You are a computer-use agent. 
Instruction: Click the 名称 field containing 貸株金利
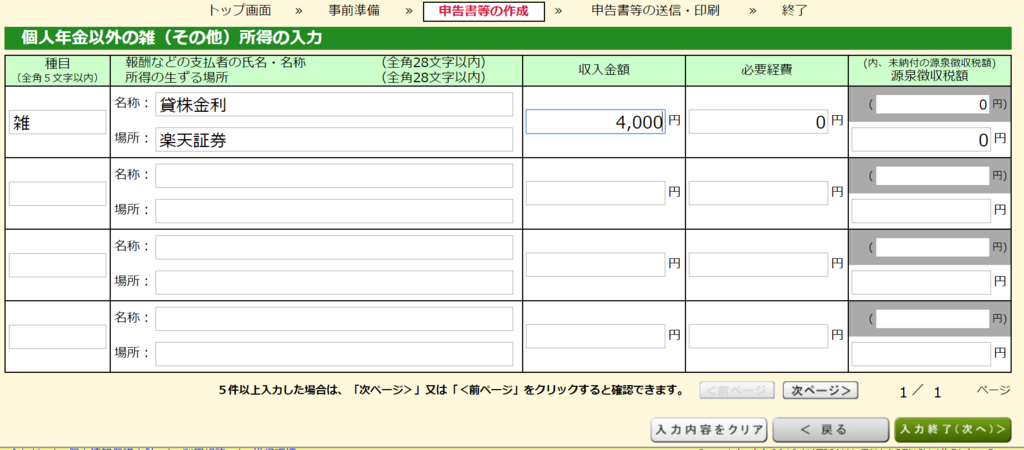tap(334, 104)
